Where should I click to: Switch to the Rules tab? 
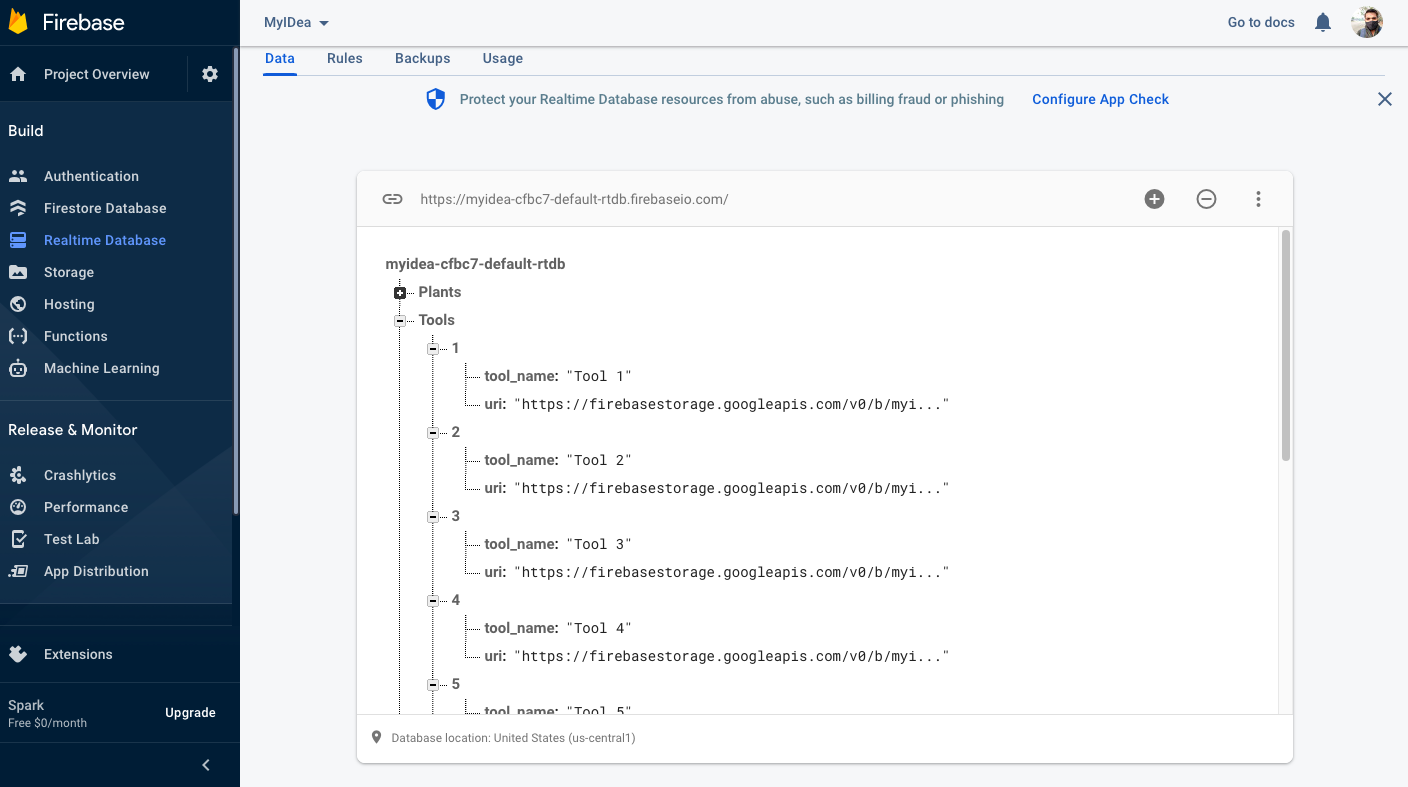pyautogui.click(x=345, y=58)
